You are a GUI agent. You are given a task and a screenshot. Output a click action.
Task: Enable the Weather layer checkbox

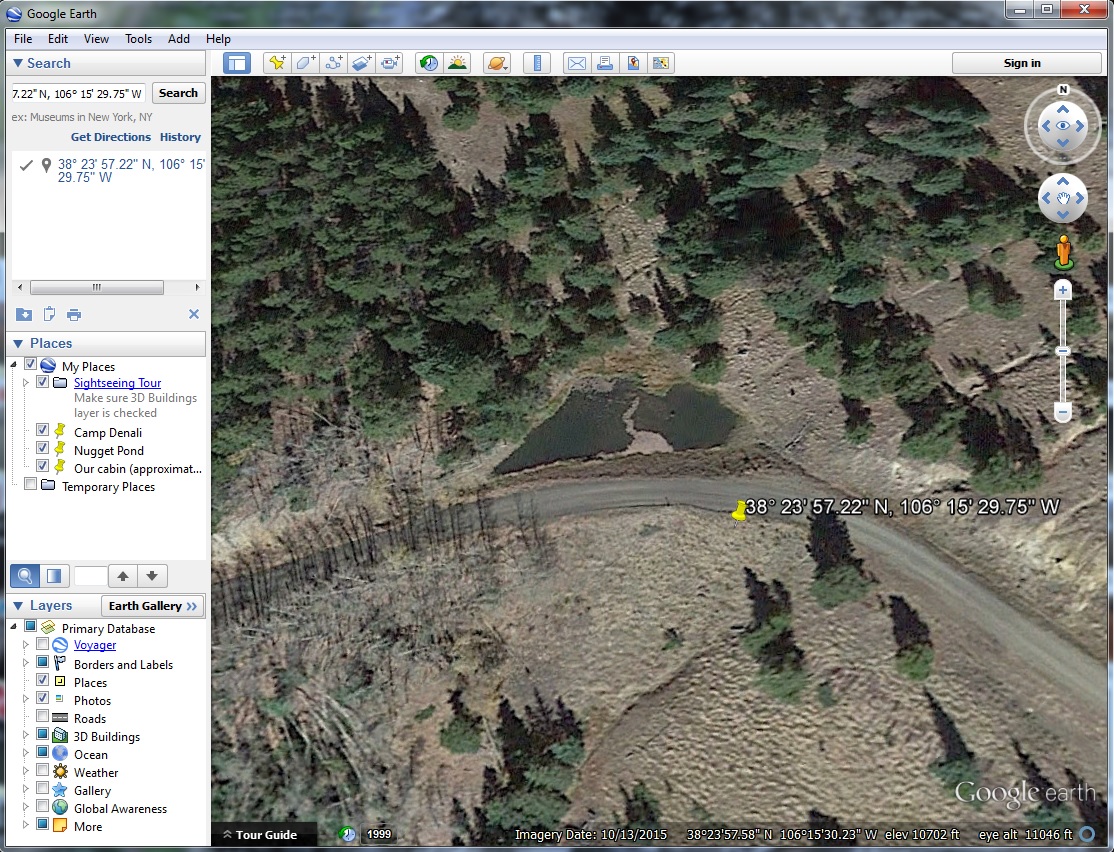click(x=42, y=770)
